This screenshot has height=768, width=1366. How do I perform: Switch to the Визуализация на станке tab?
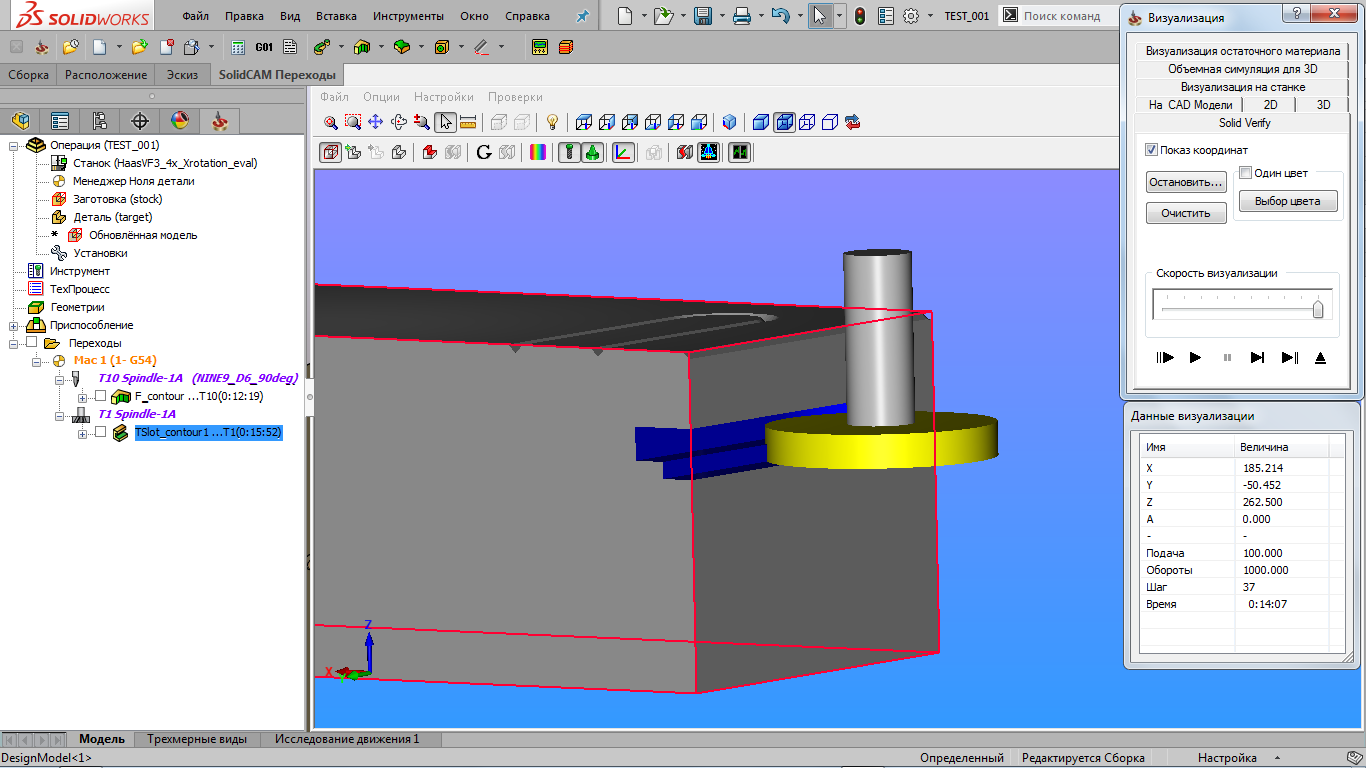pyautogui.click(x=1242, y=87)
